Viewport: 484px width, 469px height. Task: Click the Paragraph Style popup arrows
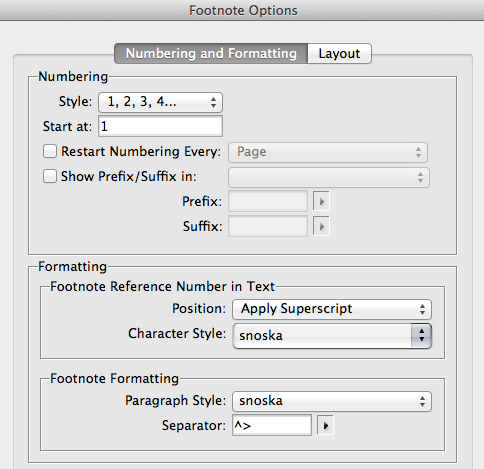coord(422,401)
